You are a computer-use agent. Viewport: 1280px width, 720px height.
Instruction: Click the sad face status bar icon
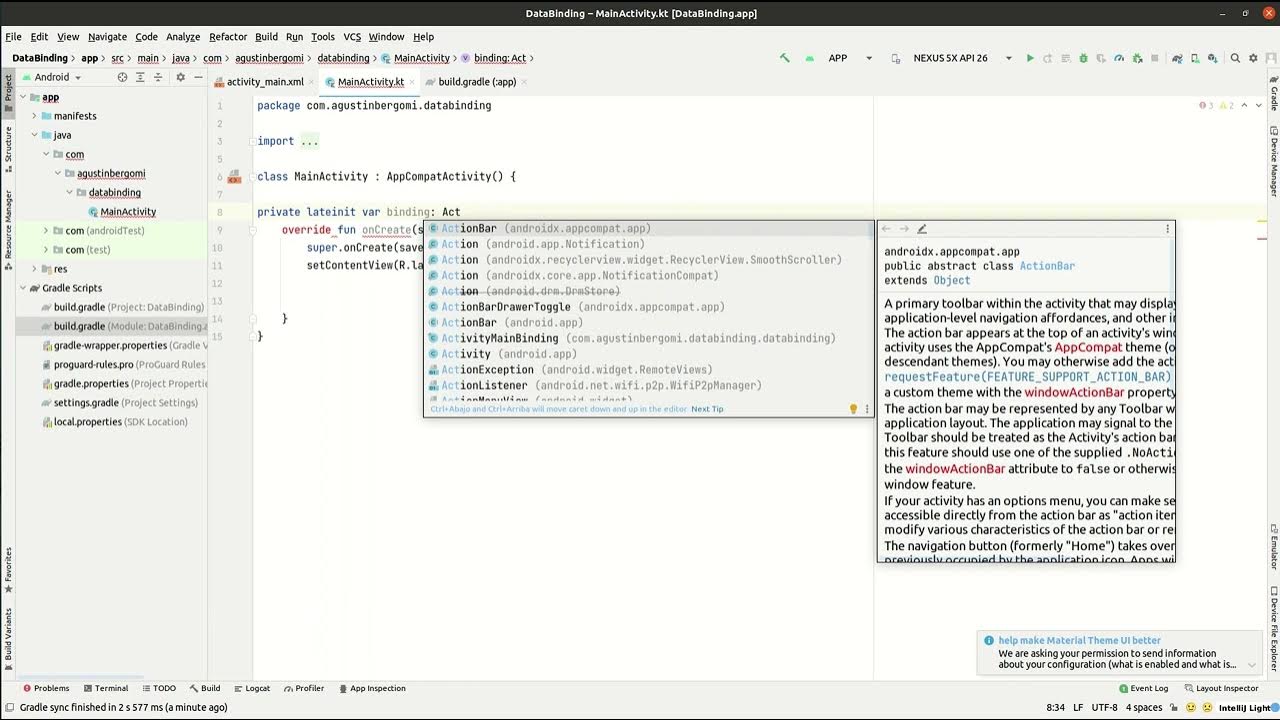tap(1207, 707)
